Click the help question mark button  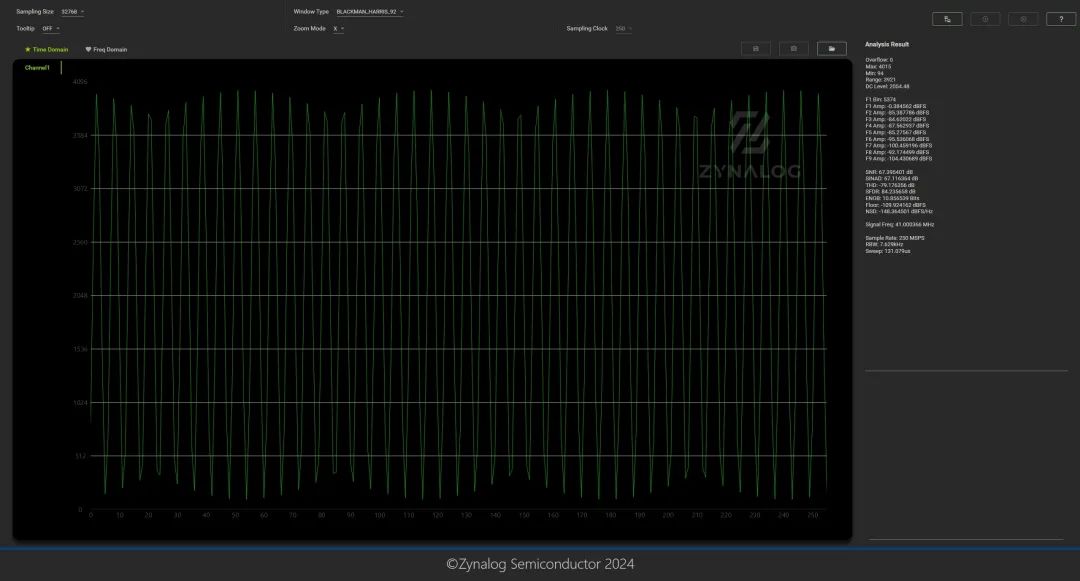(x=1061, y=19)
